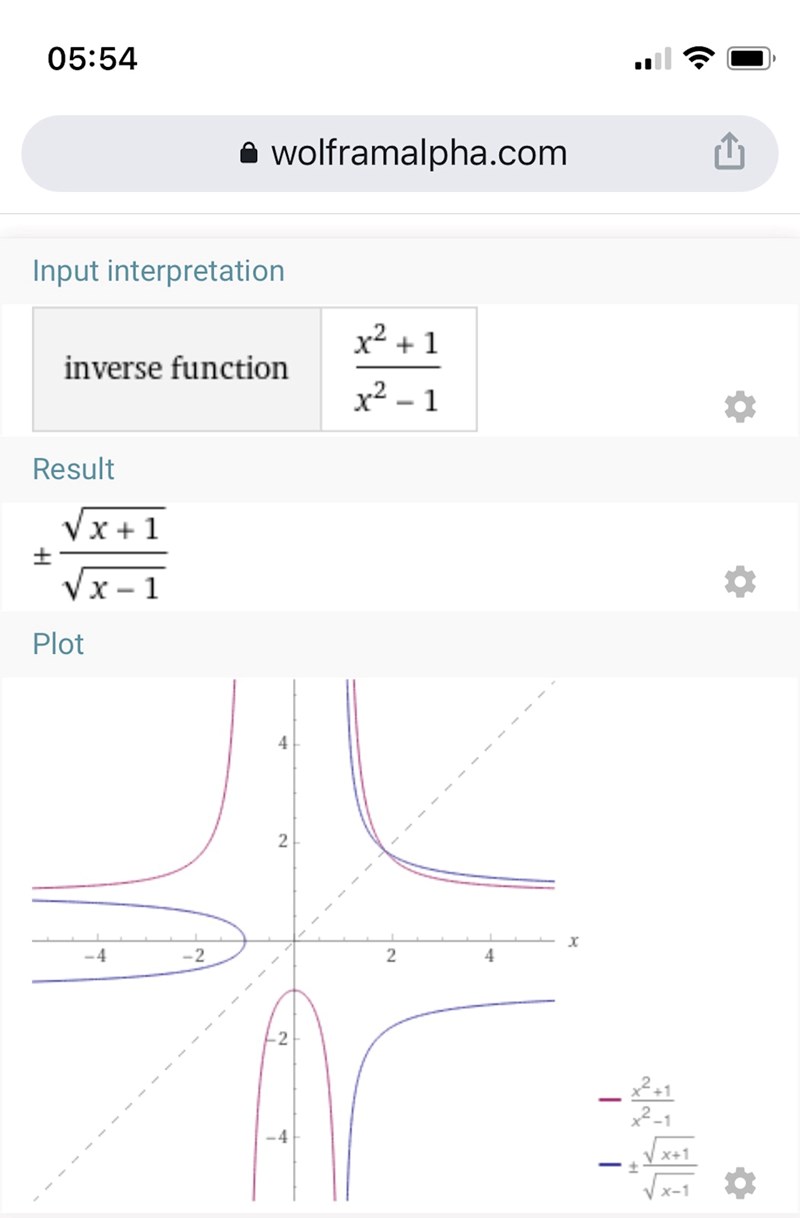The image size is (800, 1218).
Task: Click the input fraction expression cell
Action: click(398, 369)
